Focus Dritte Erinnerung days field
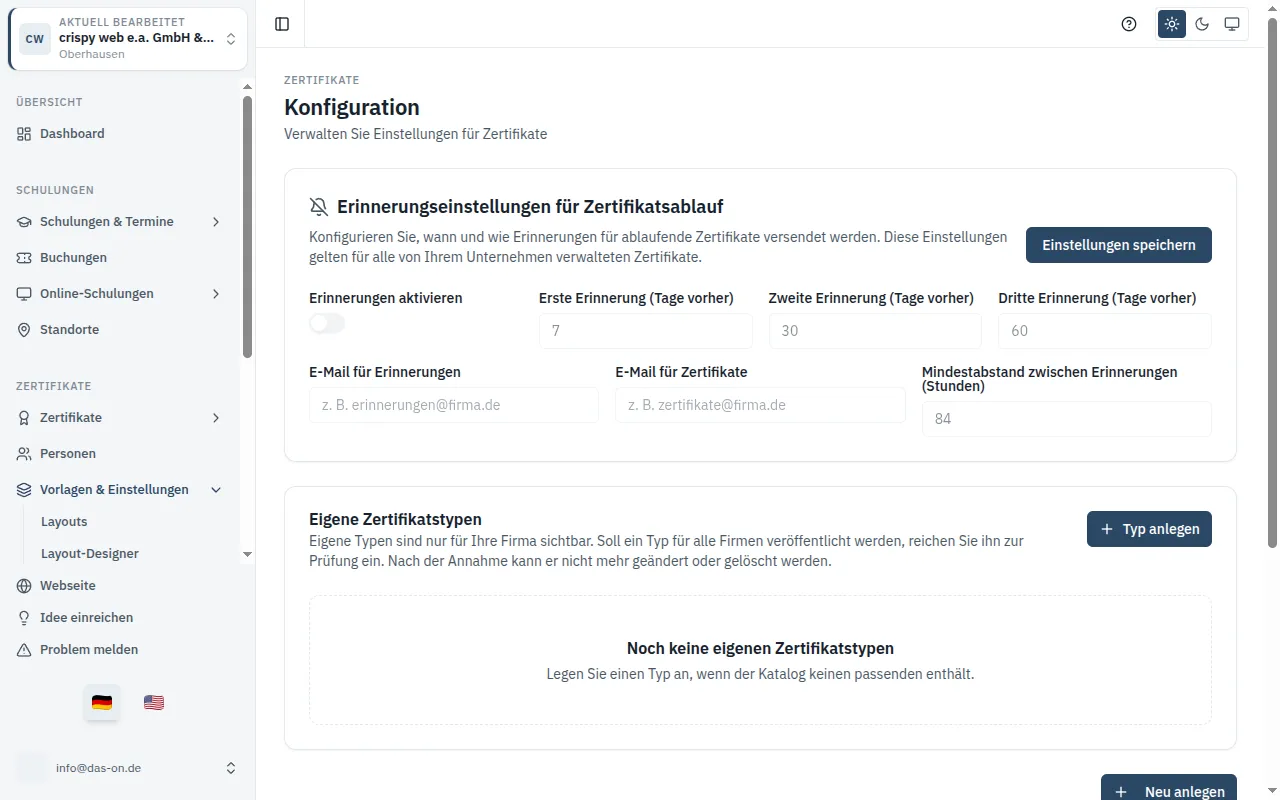This screenshot has height=800, width=1280. (x=1105, y=331)
